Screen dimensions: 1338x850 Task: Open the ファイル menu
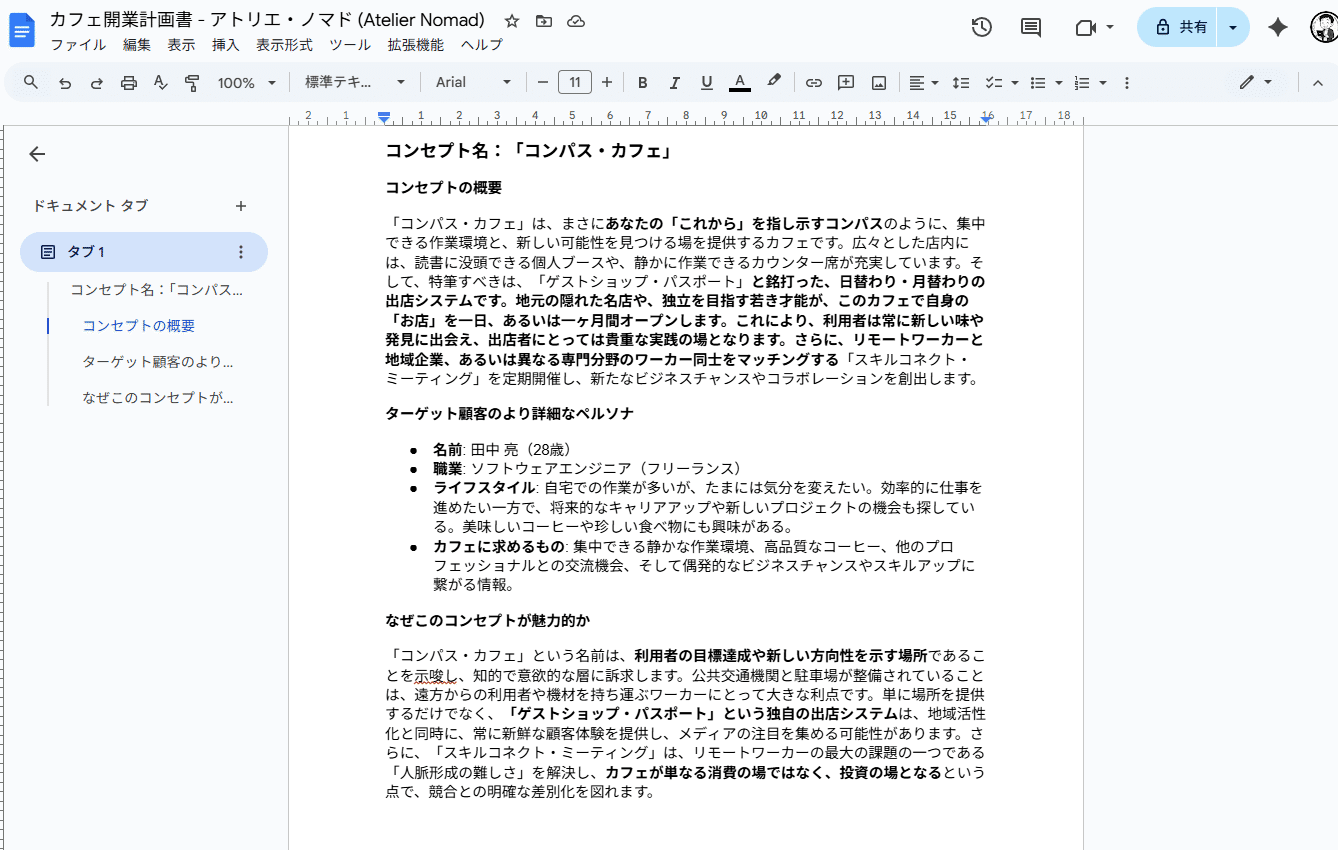tap(78, 45)
